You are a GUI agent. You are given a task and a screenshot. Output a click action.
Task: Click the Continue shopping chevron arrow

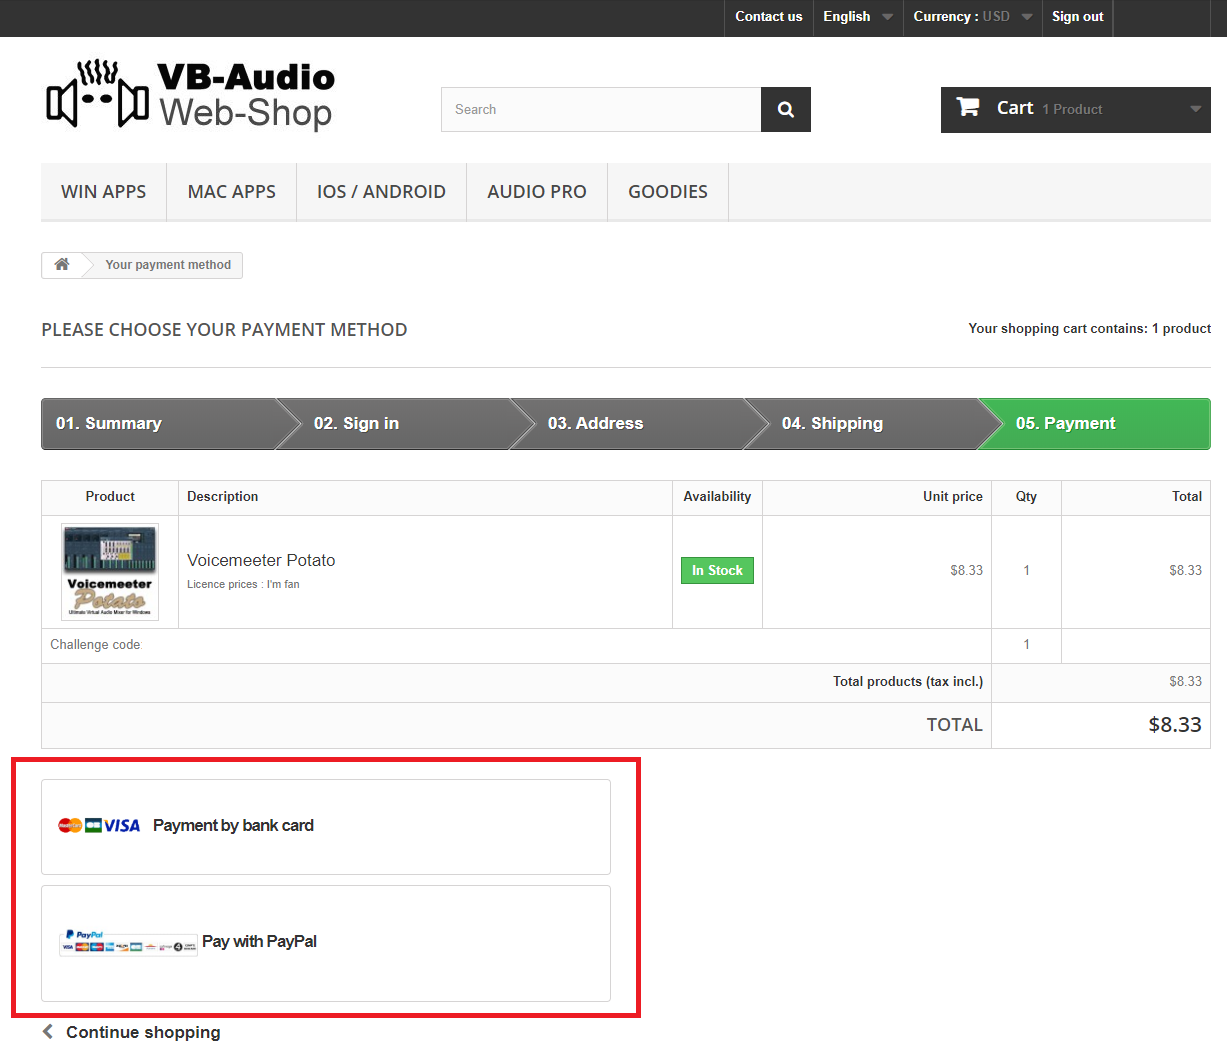(47, 1031)
